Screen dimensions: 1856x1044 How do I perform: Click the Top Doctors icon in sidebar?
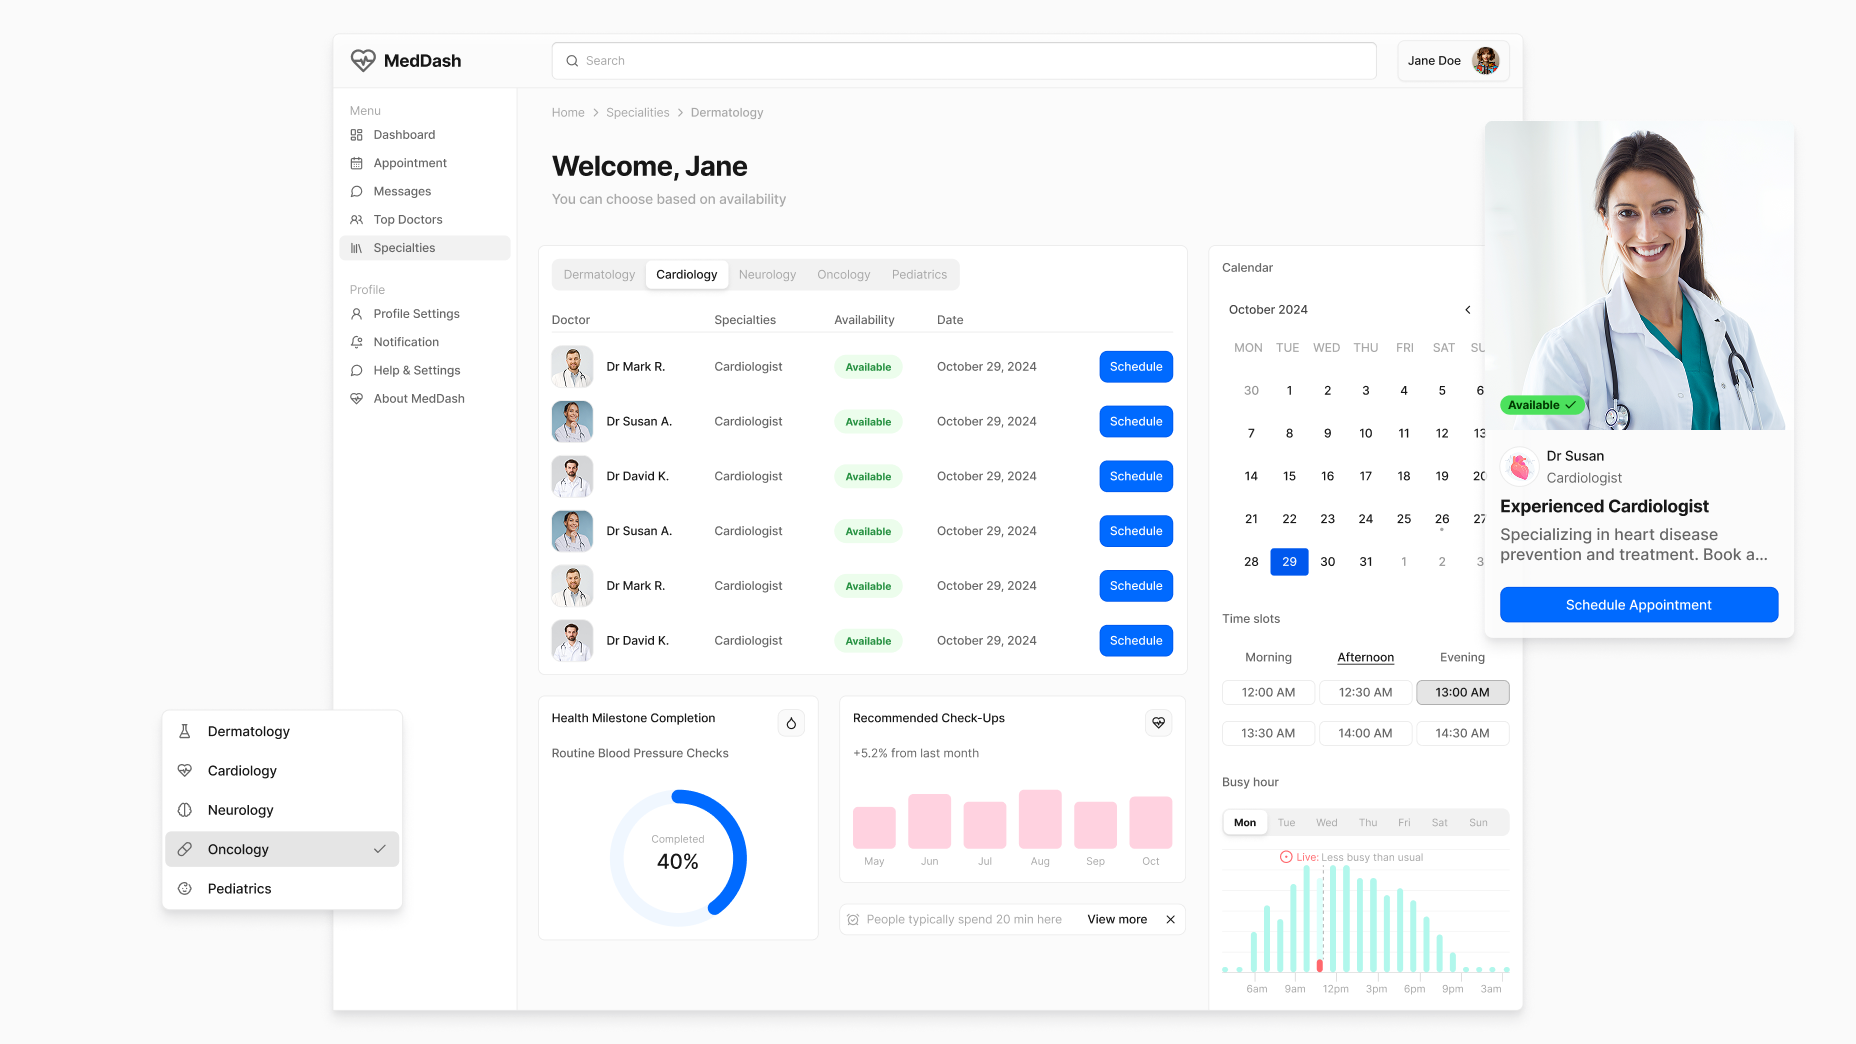[357, 219]
